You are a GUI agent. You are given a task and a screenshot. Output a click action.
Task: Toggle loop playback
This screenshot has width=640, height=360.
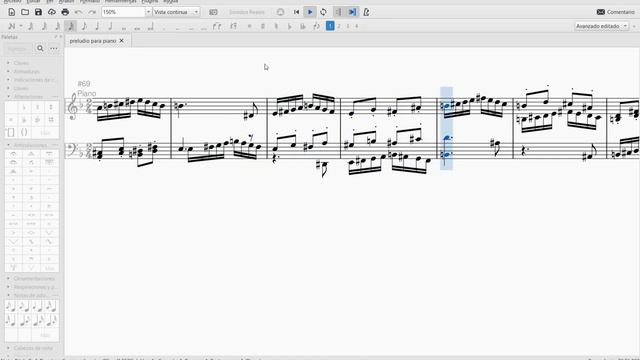pos(323,12)
